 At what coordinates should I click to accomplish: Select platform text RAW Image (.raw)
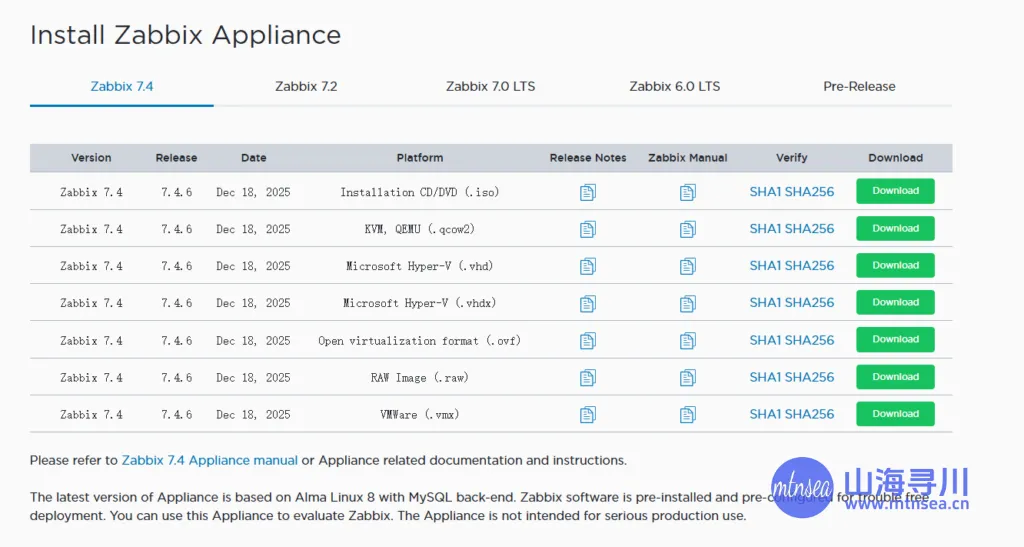(x=420, y=378)
